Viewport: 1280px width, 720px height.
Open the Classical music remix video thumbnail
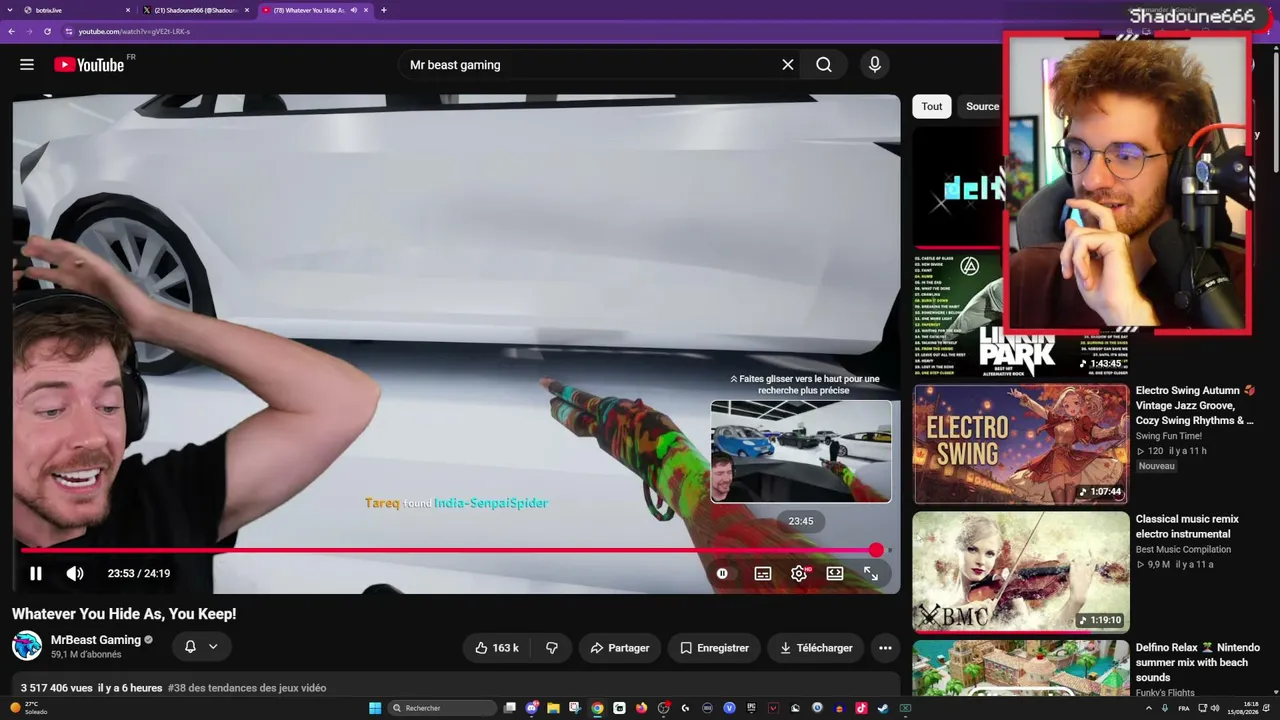click(1020, 572)
